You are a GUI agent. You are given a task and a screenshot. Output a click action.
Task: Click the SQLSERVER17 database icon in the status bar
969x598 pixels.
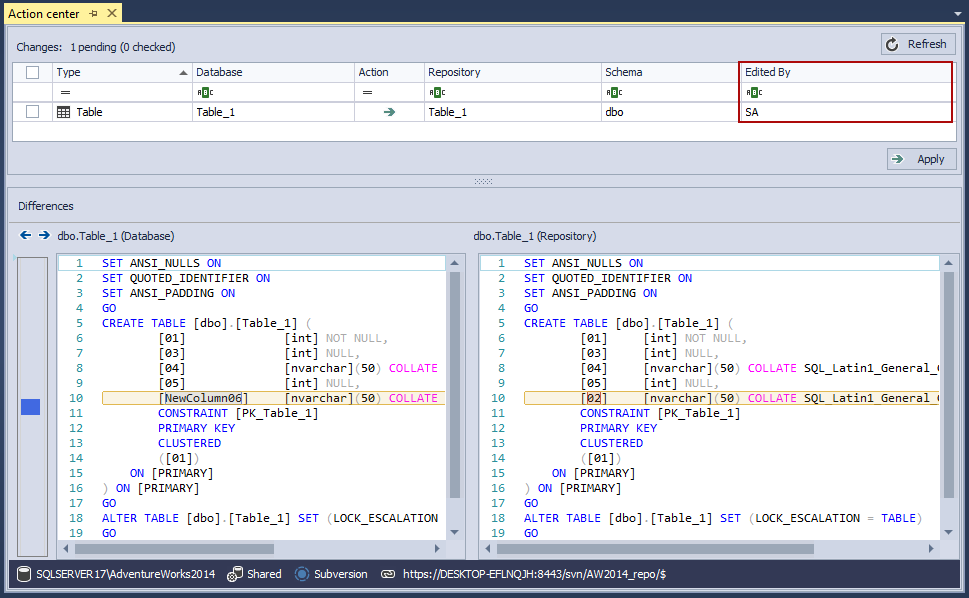[23, 574]
